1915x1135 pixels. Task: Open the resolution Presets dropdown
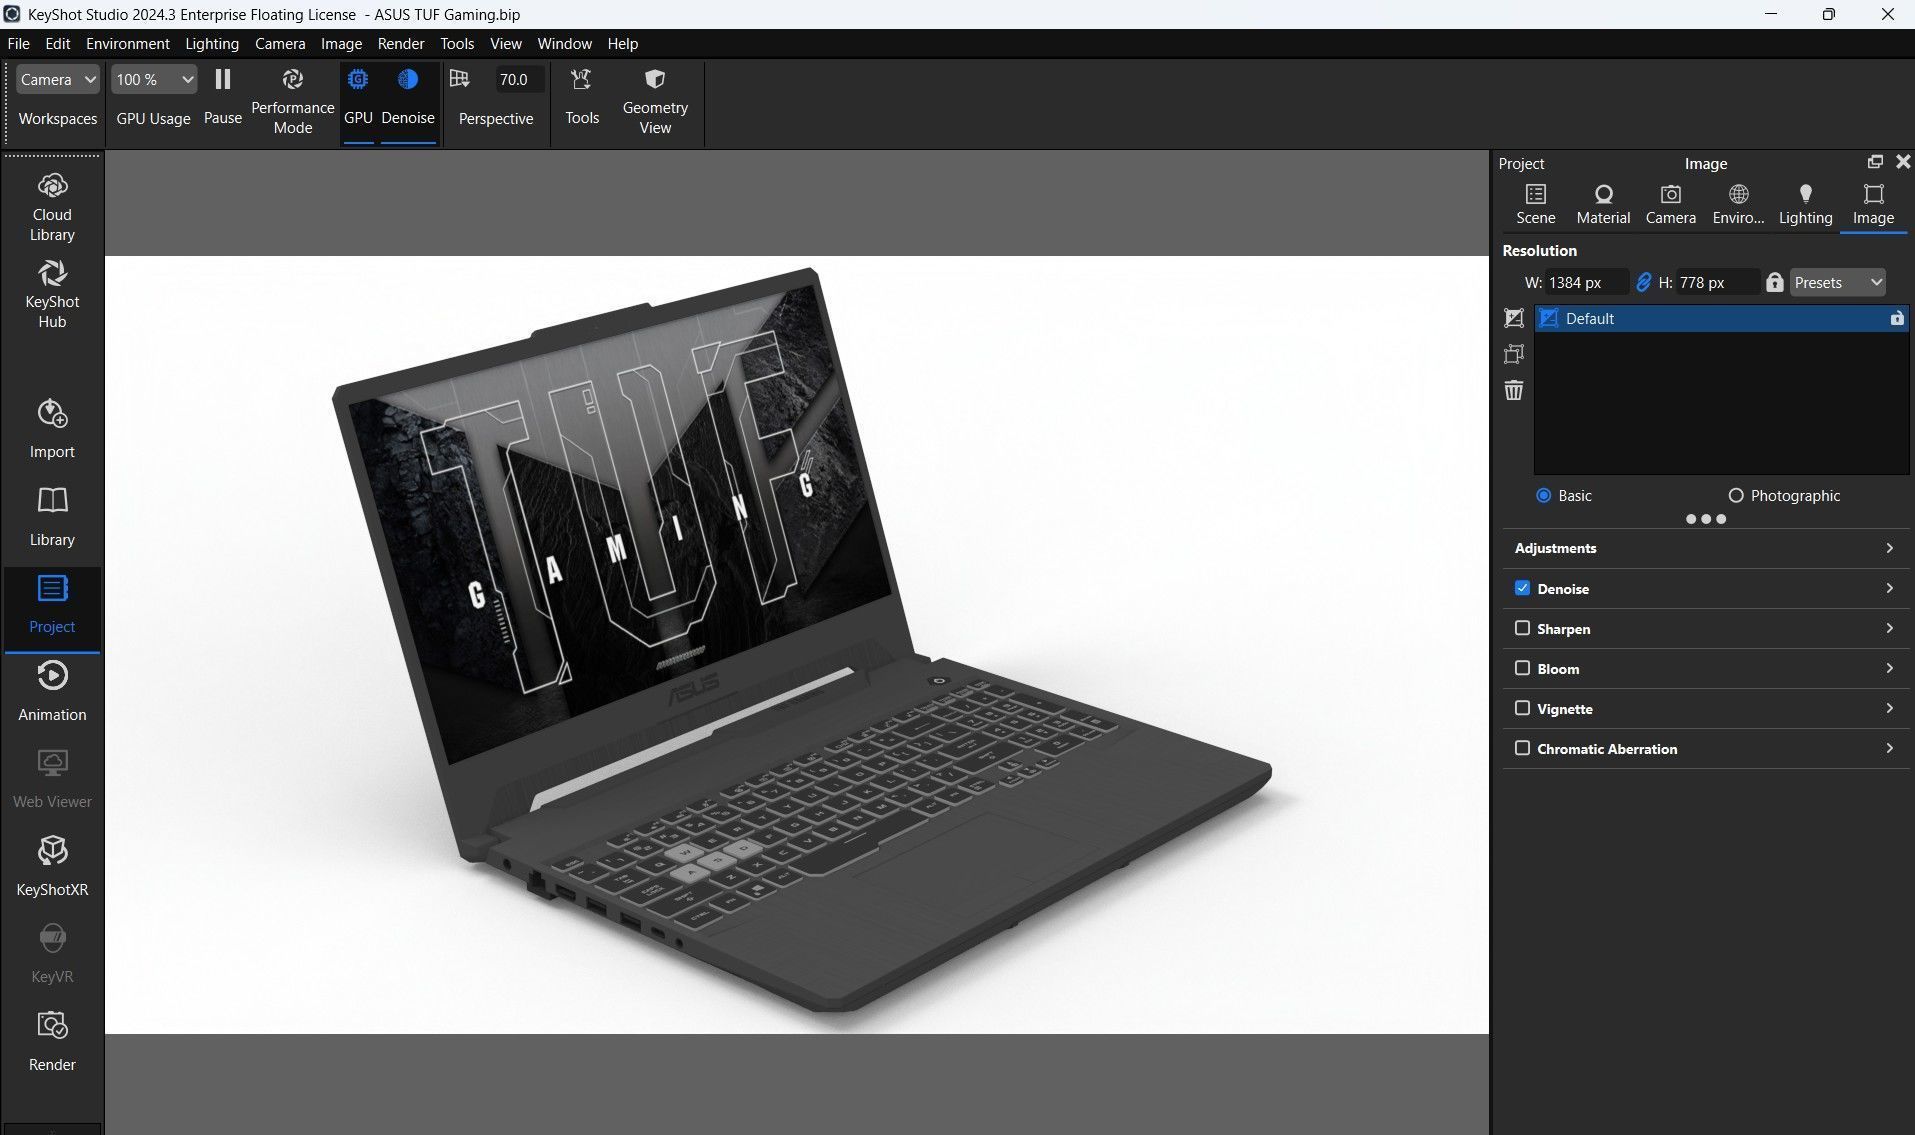tap(1838, 282)
